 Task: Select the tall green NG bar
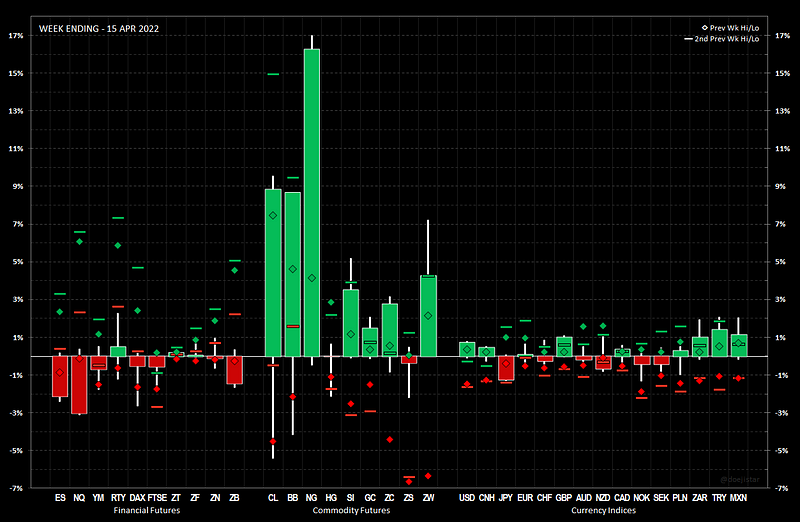[311, 202]
